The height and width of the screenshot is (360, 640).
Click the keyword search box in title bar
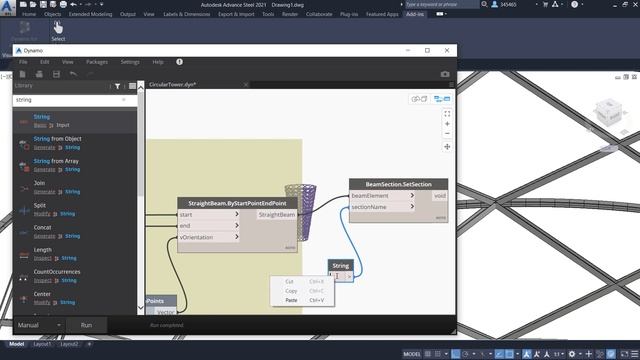tap(442, 4)
